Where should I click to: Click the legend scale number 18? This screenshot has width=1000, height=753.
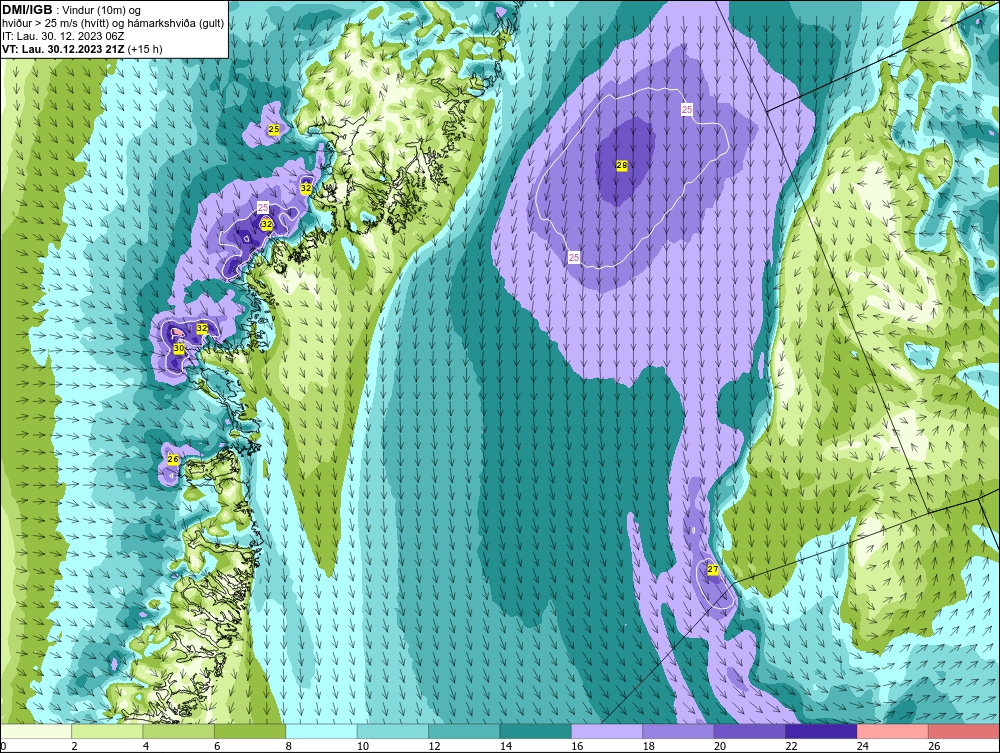click(649, 746)
